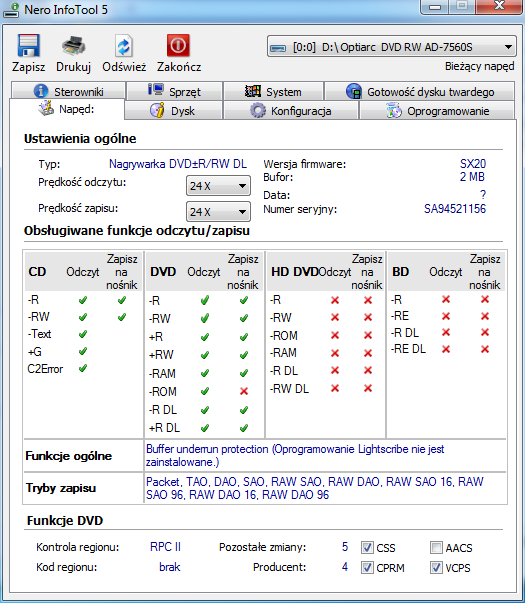
Task: Click the Zapisz button label
Action: point(28,67)
